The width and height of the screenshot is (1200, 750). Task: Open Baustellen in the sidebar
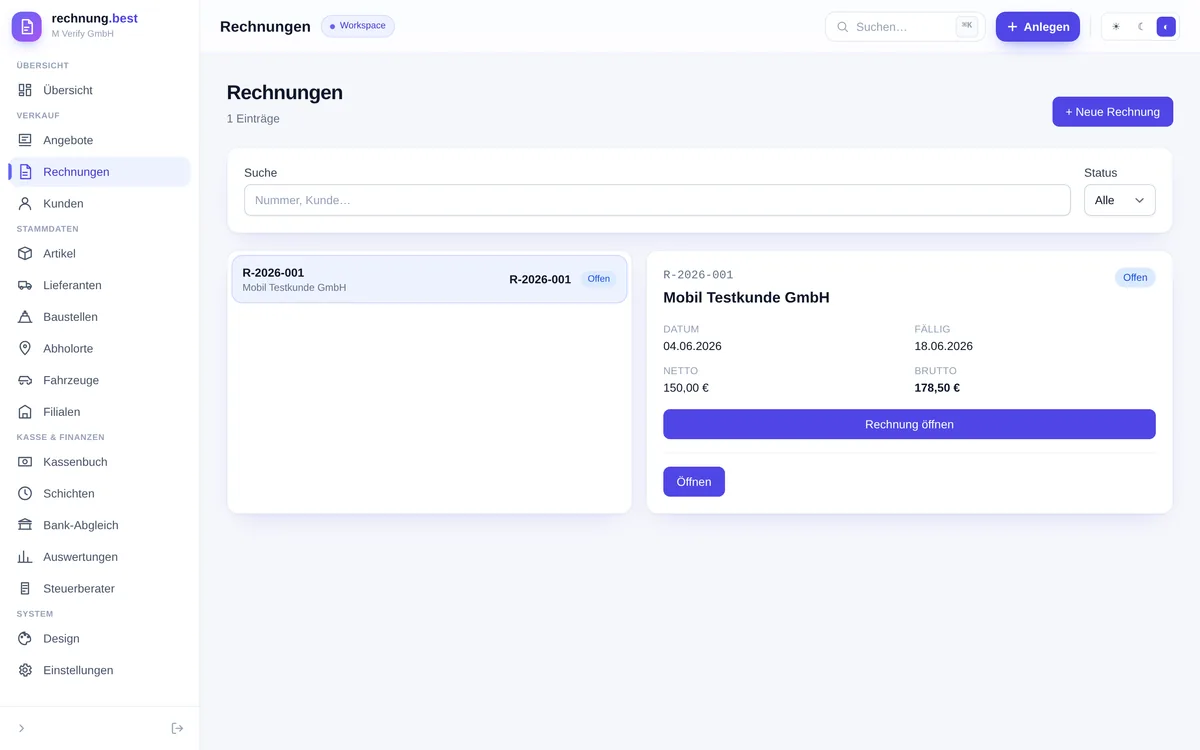[x=99, y=317]
